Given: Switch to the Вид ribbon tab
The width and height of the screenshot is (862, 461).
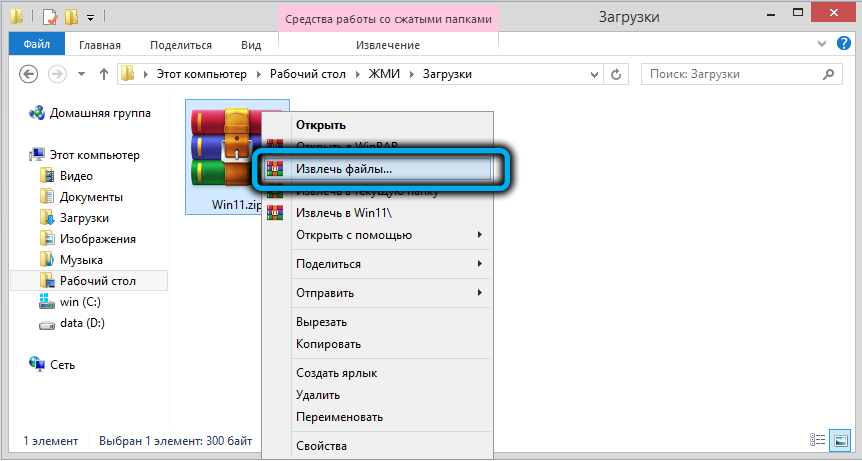Looking at the screenshot, I should pos(251,45).
